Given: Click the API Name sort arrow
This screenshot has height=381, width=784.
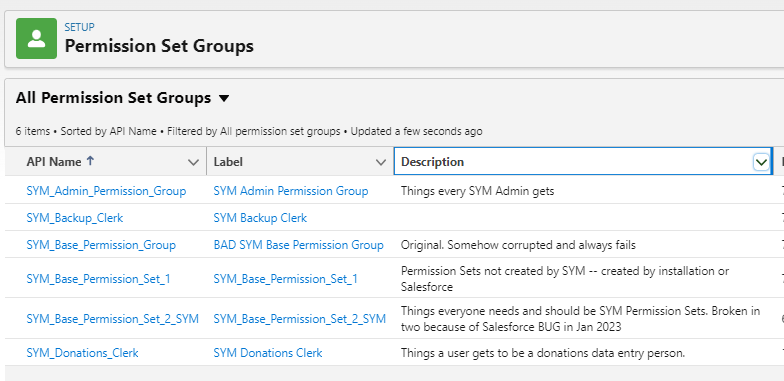Looking at the screenshot, I should click(x=90, y=161).
